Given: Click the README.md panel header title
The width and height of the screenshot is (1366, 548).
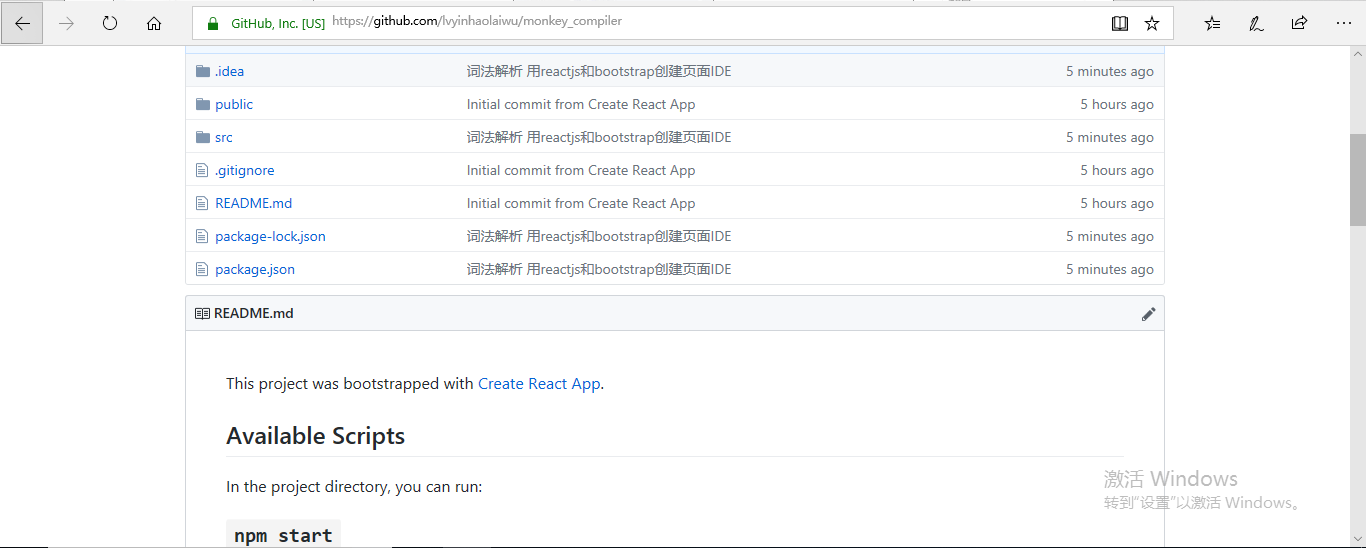Looking at the screenshot, I should point(254,313).
